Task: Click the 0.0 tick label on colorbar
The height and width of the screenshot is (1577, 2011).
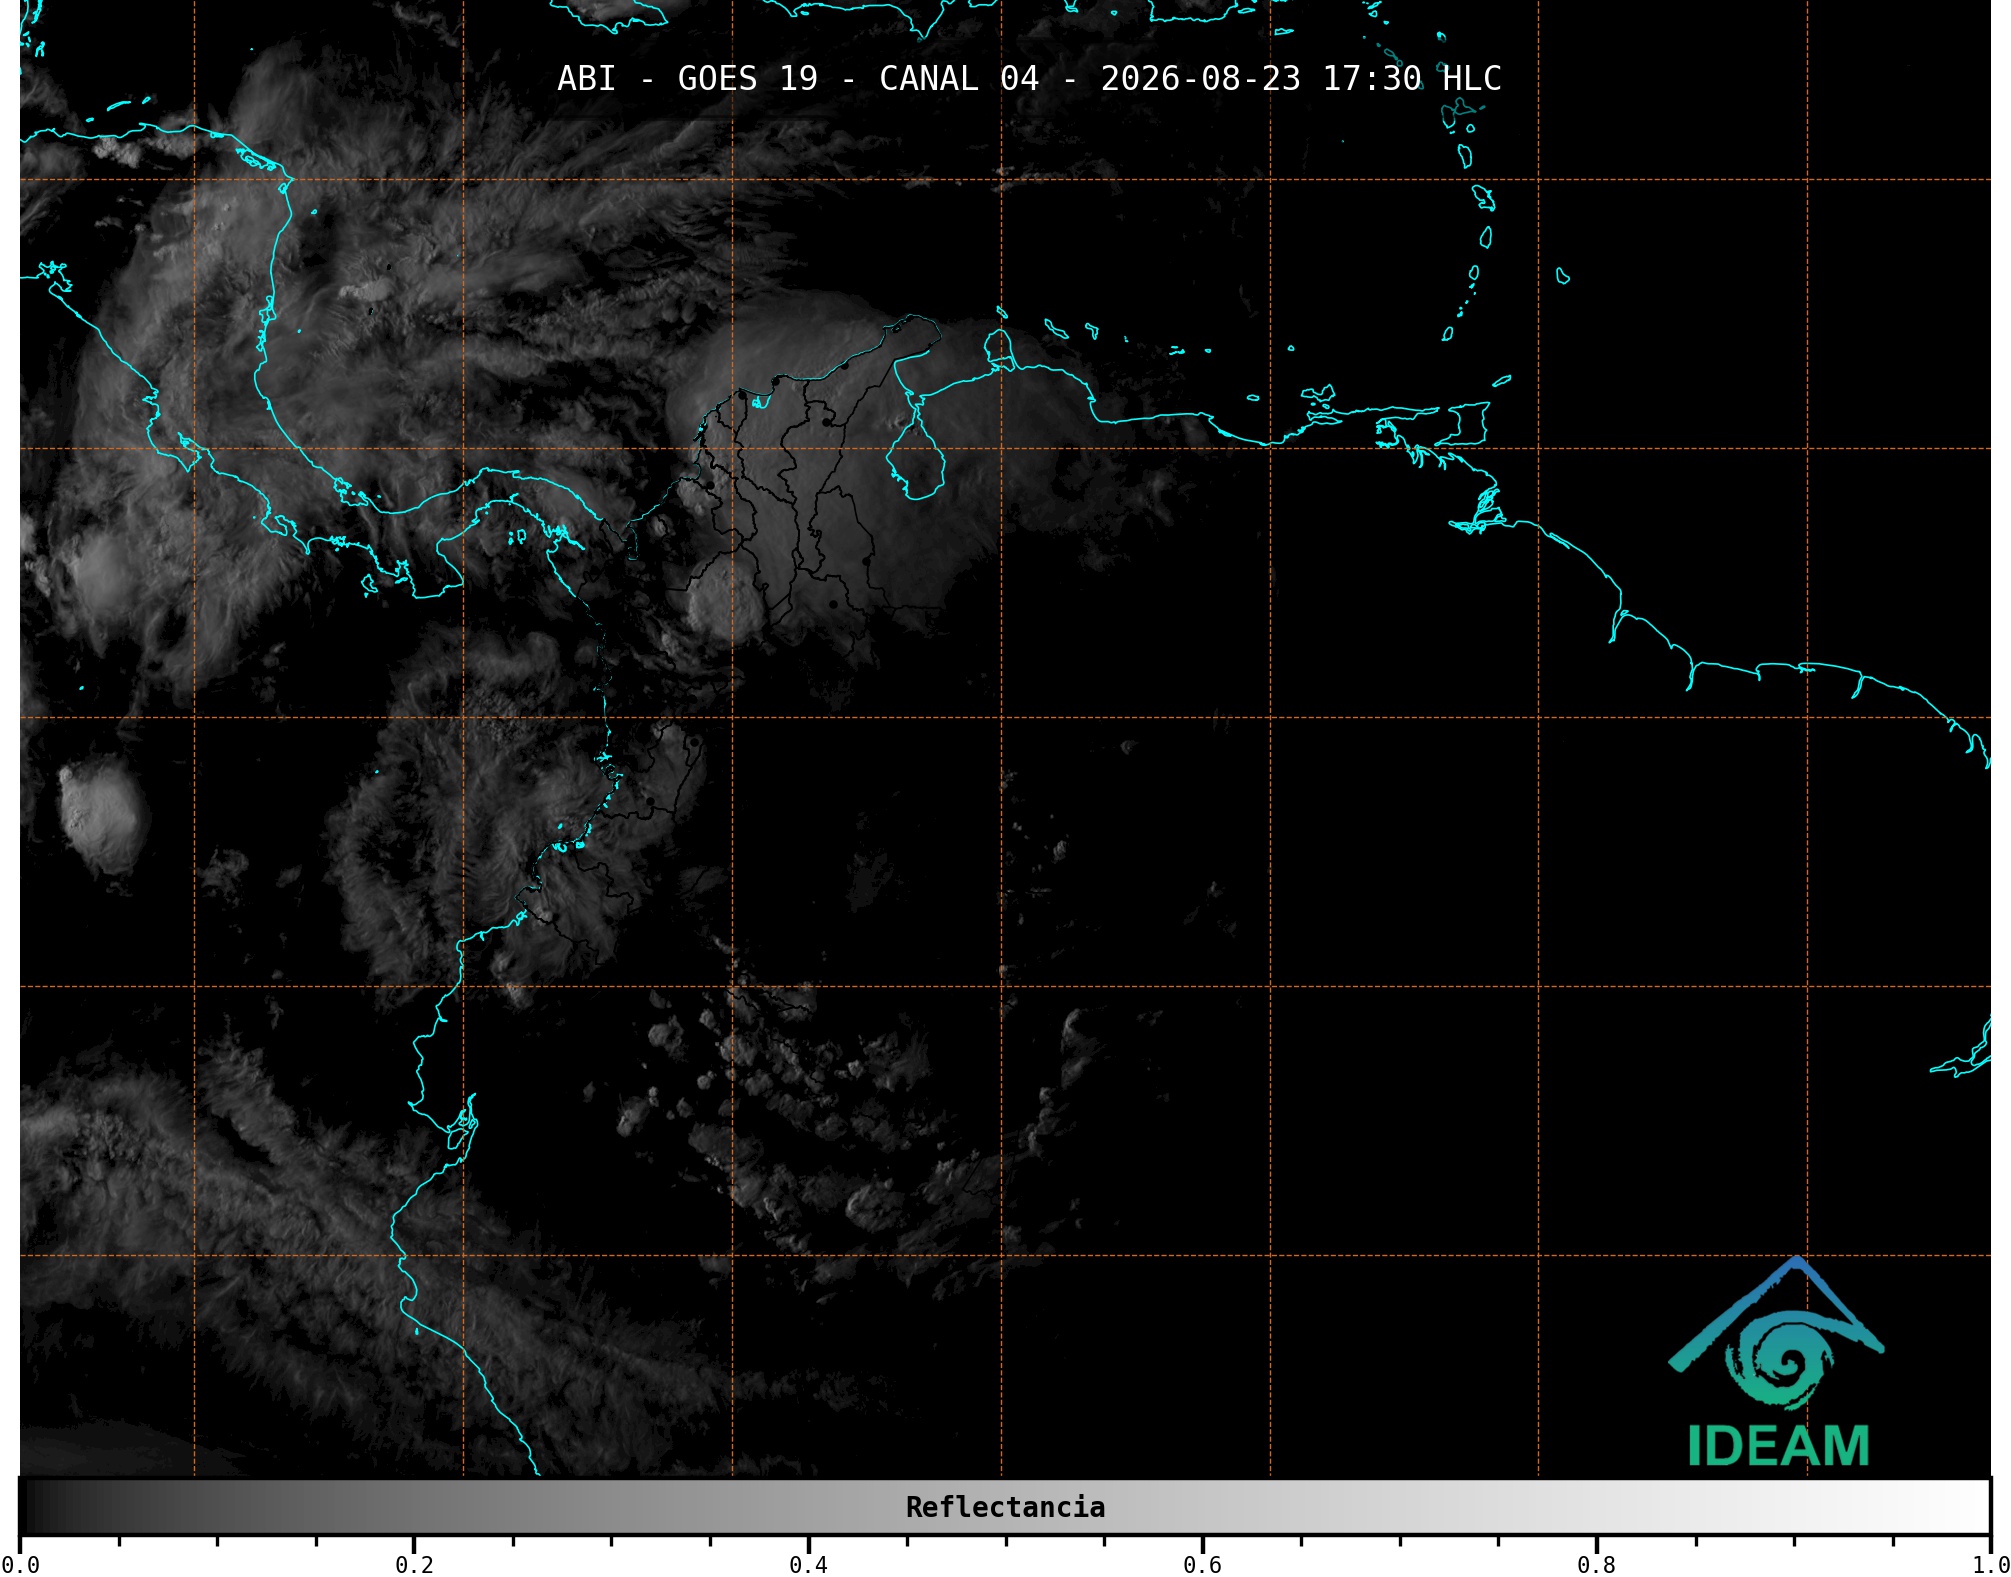Action: click(x=20, y=1564)
